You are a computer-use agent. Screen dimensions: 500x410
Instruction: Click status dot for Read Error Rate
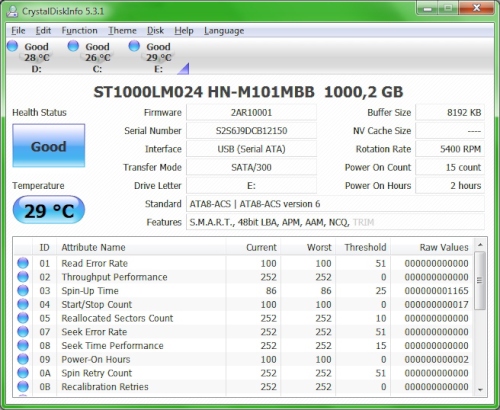(23, 263)
